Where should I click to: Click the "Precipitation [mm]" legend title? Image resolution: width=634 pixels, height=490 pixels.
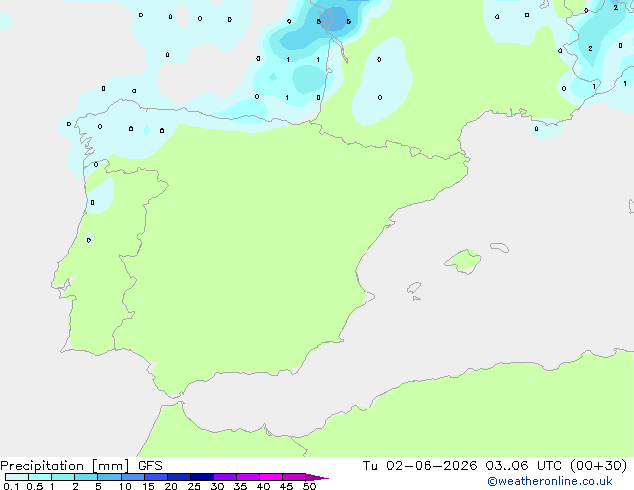[65, 466]
